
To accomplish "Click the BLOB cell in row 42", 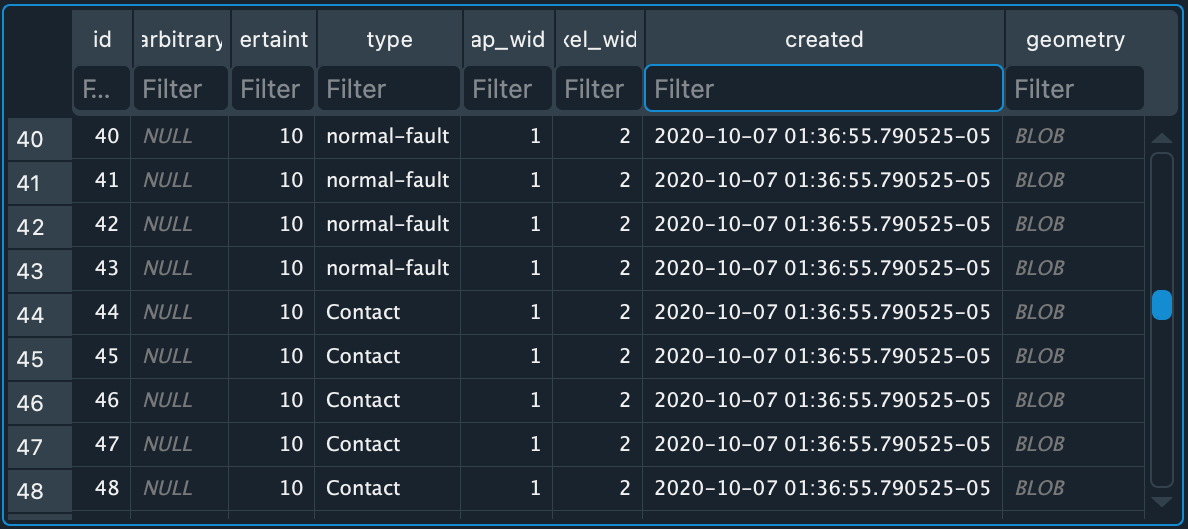I will (1040, 224).
